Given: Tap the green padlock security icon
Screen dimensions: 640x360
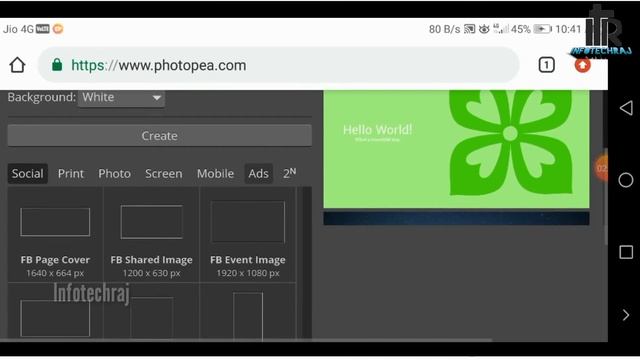Looking at the screenshot, I should pos(57,64).
